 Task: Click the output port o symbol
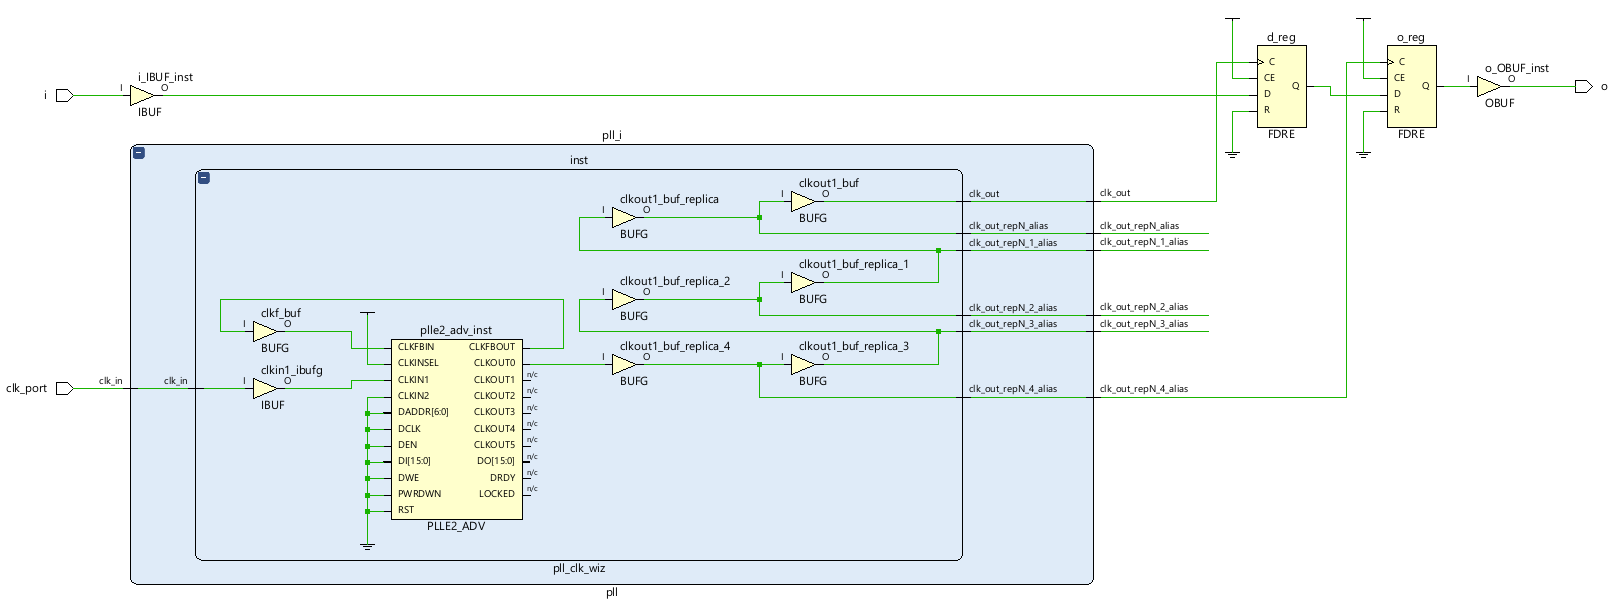tap(1583, 86)
